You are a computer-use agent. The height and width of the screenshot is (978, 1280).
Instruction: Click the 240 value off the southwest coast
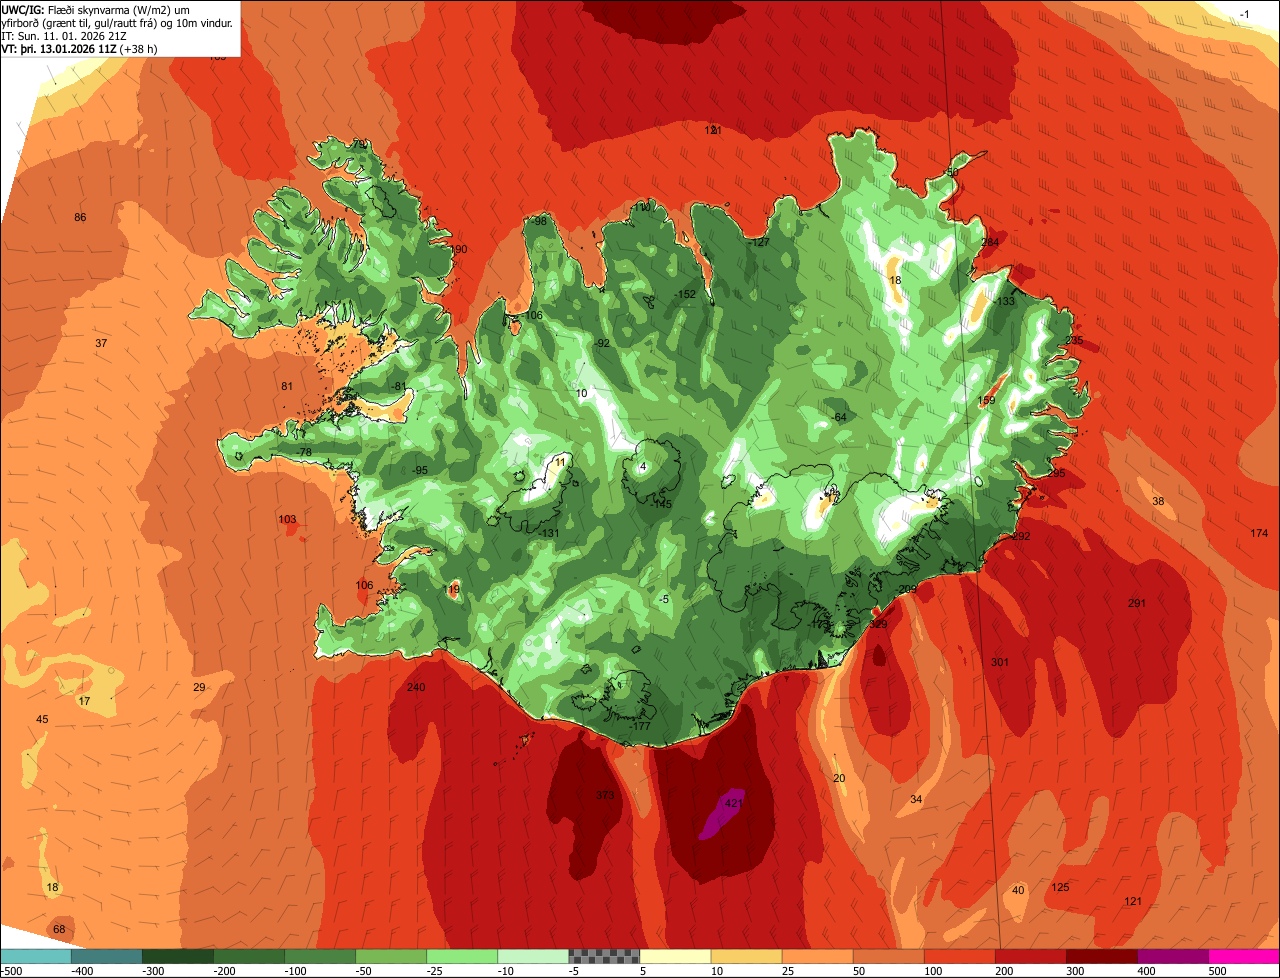[x=416, y=687]
